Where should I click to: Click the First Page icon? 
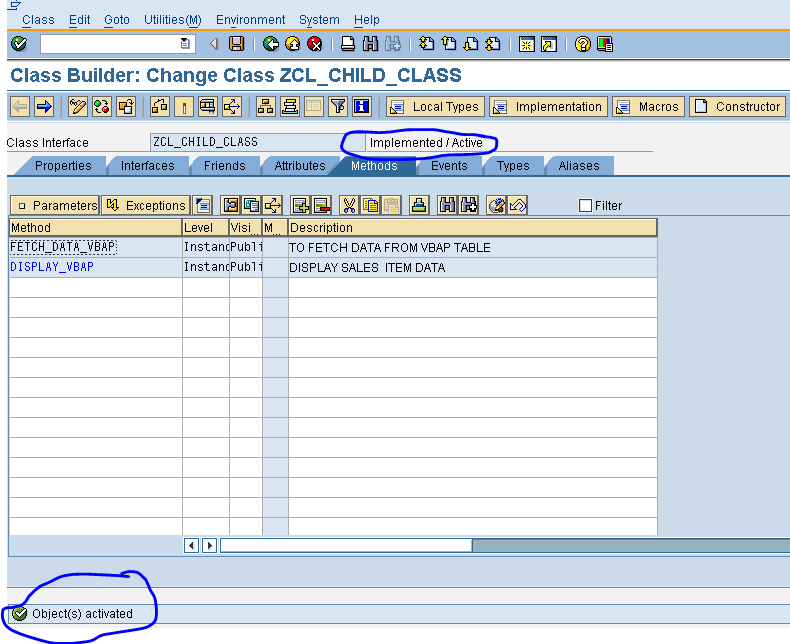coord(426,44)
